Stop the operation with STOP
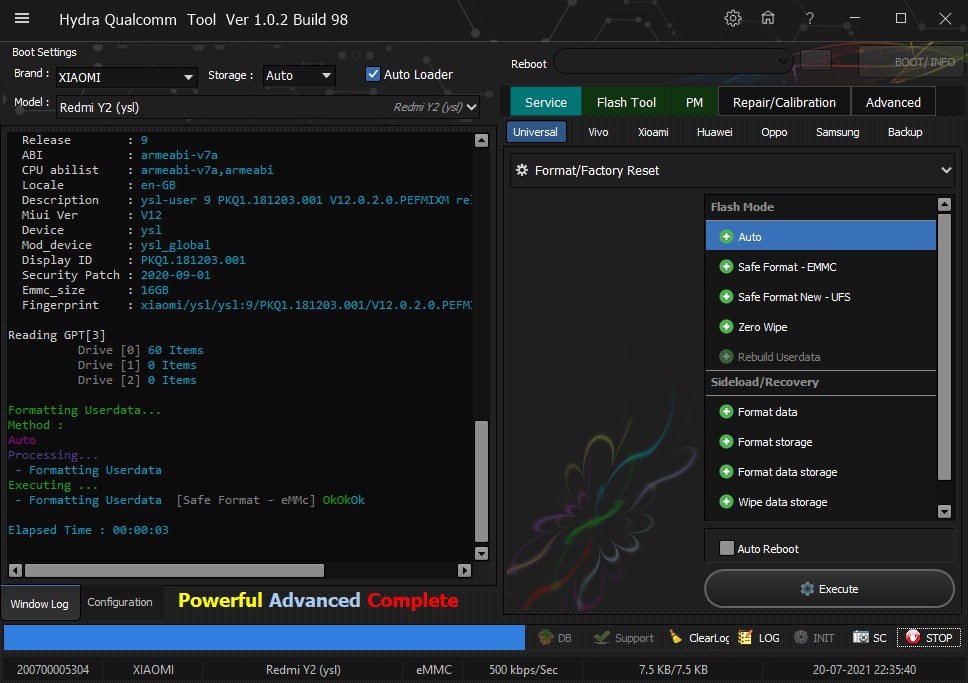 pos(928,637)
